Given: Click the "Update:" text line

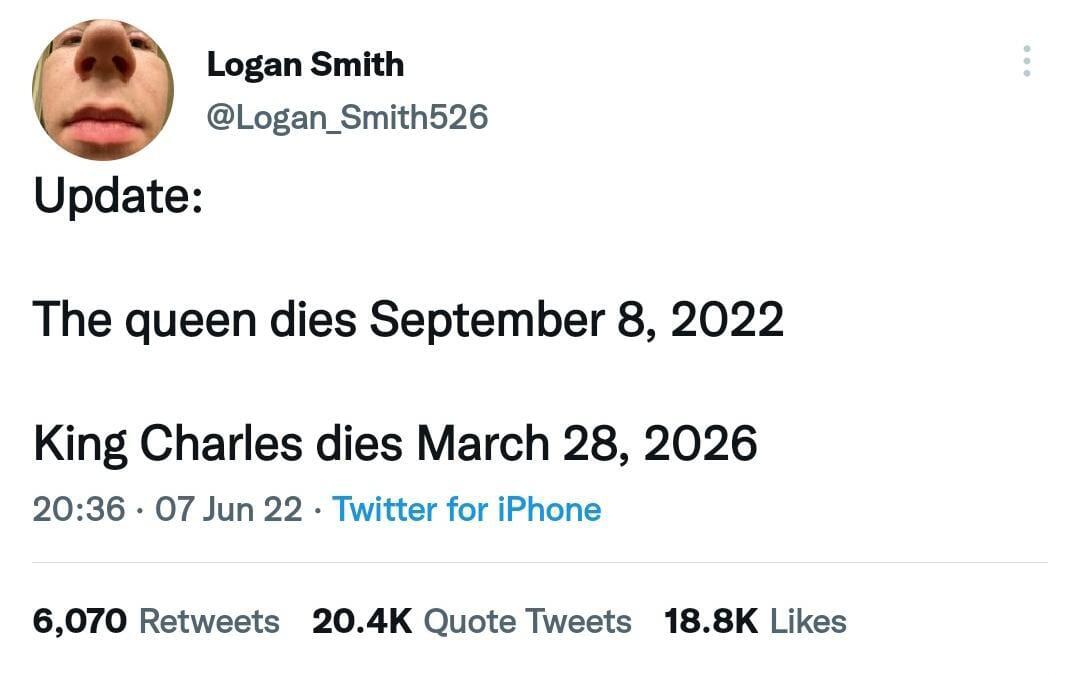Looking at the screenshot, I should click(x=118, y=195).
